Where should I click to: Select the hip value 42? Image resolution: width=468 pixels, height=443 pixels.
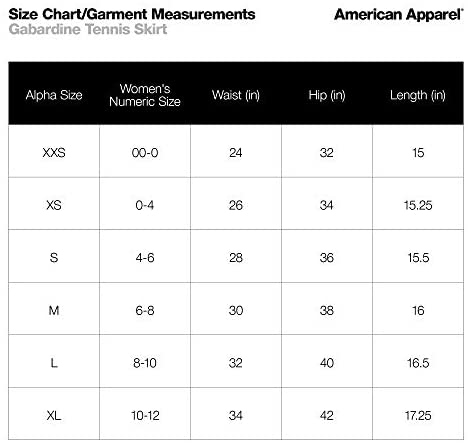coord(327,415)
